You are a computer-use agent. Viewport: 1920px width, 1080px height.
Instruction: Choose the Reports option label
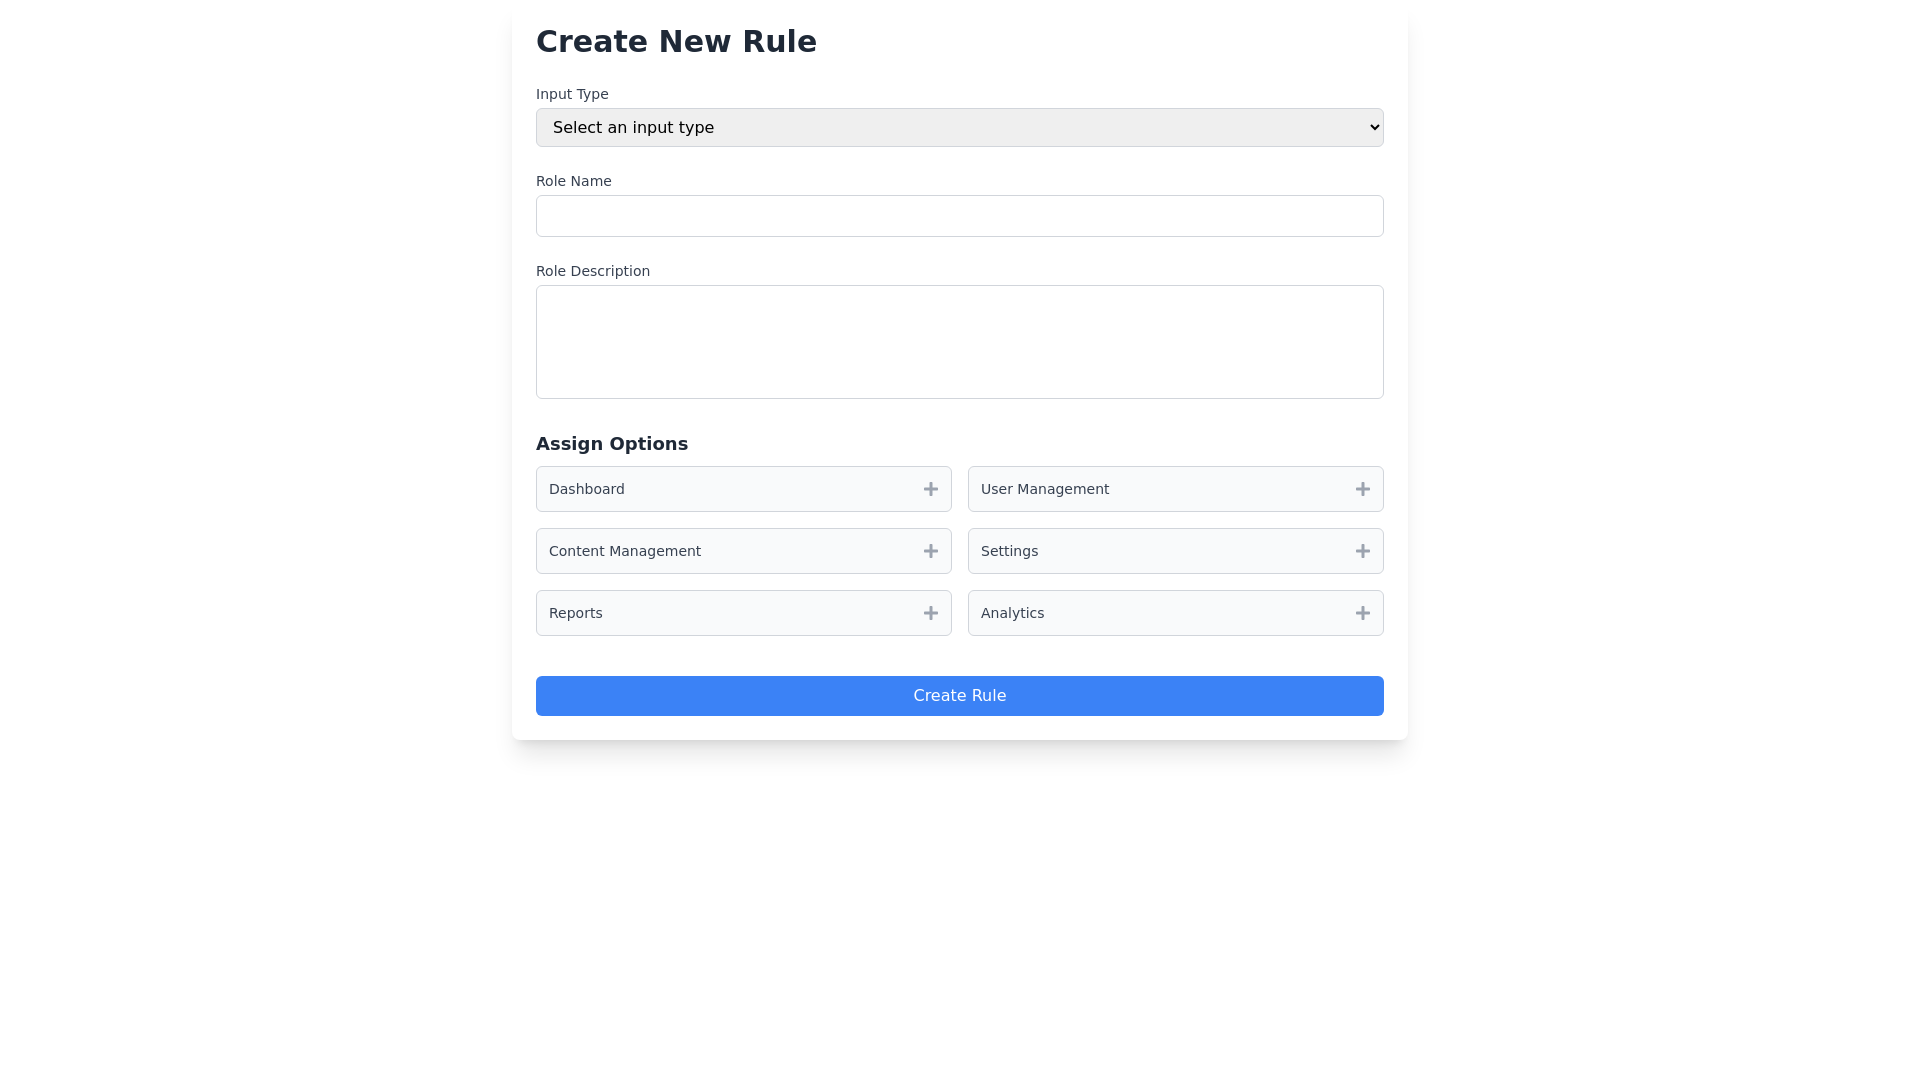(576, 613)
